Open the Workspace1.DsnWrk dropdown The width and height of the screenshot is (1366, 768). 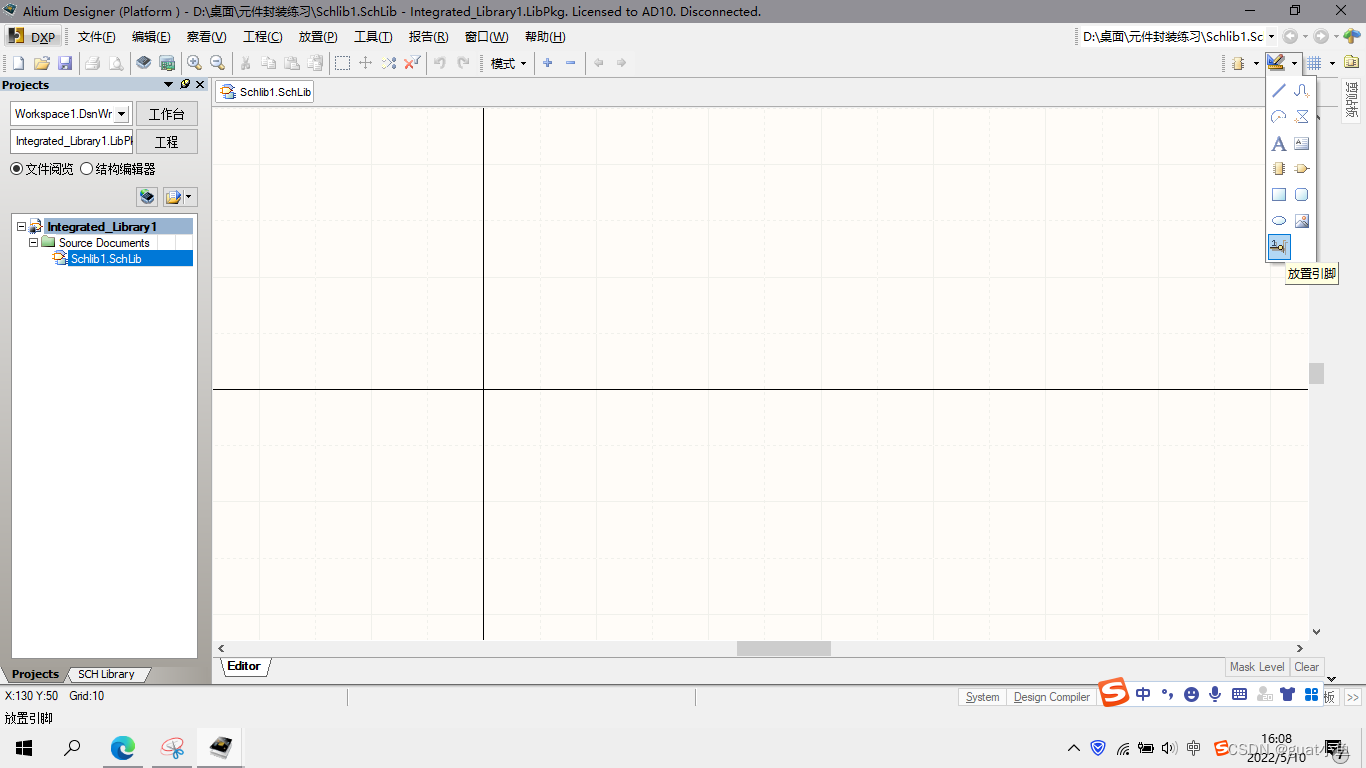122,114
